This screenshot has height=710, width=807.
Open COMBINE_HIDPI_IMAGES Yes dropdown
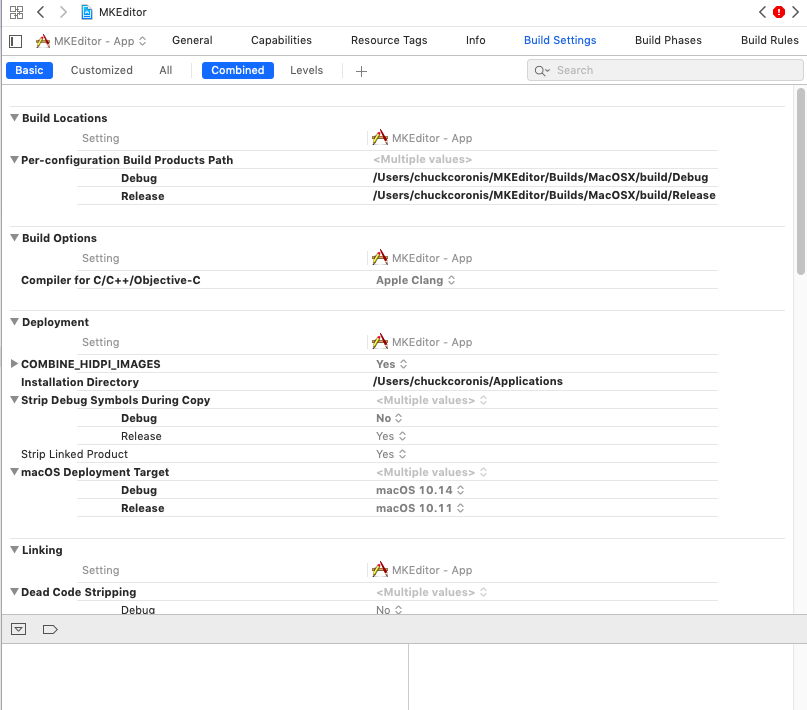pos(392,364)
